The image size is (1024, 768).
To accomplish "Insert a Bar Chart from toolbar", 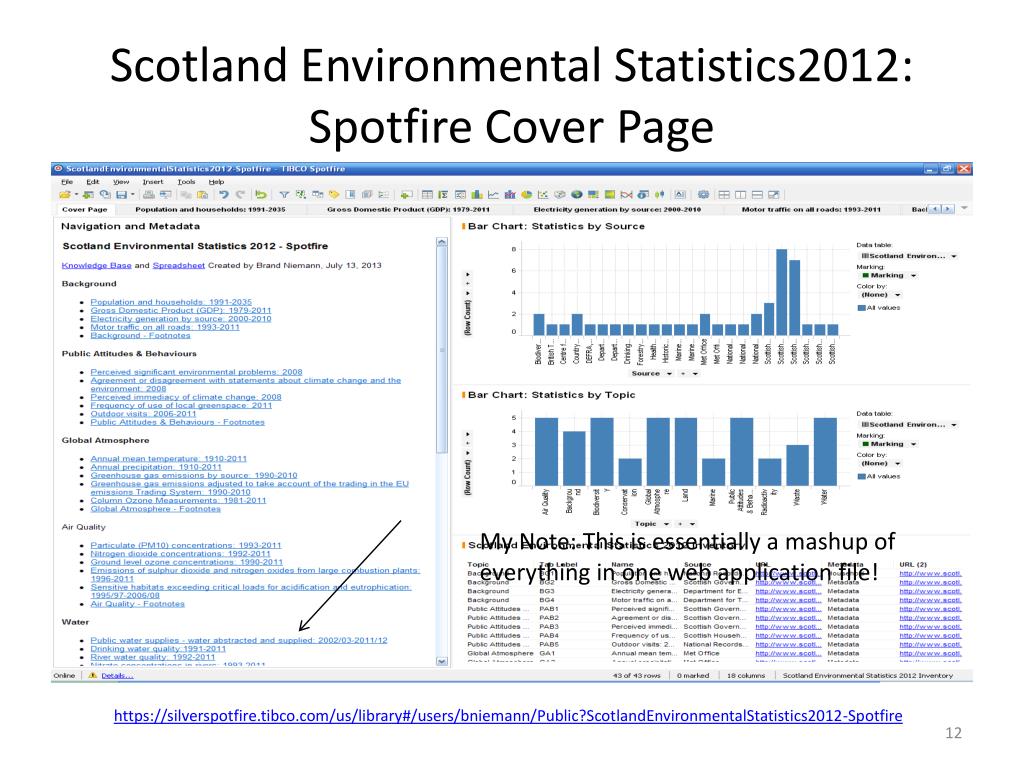I will tap(477, 195).
